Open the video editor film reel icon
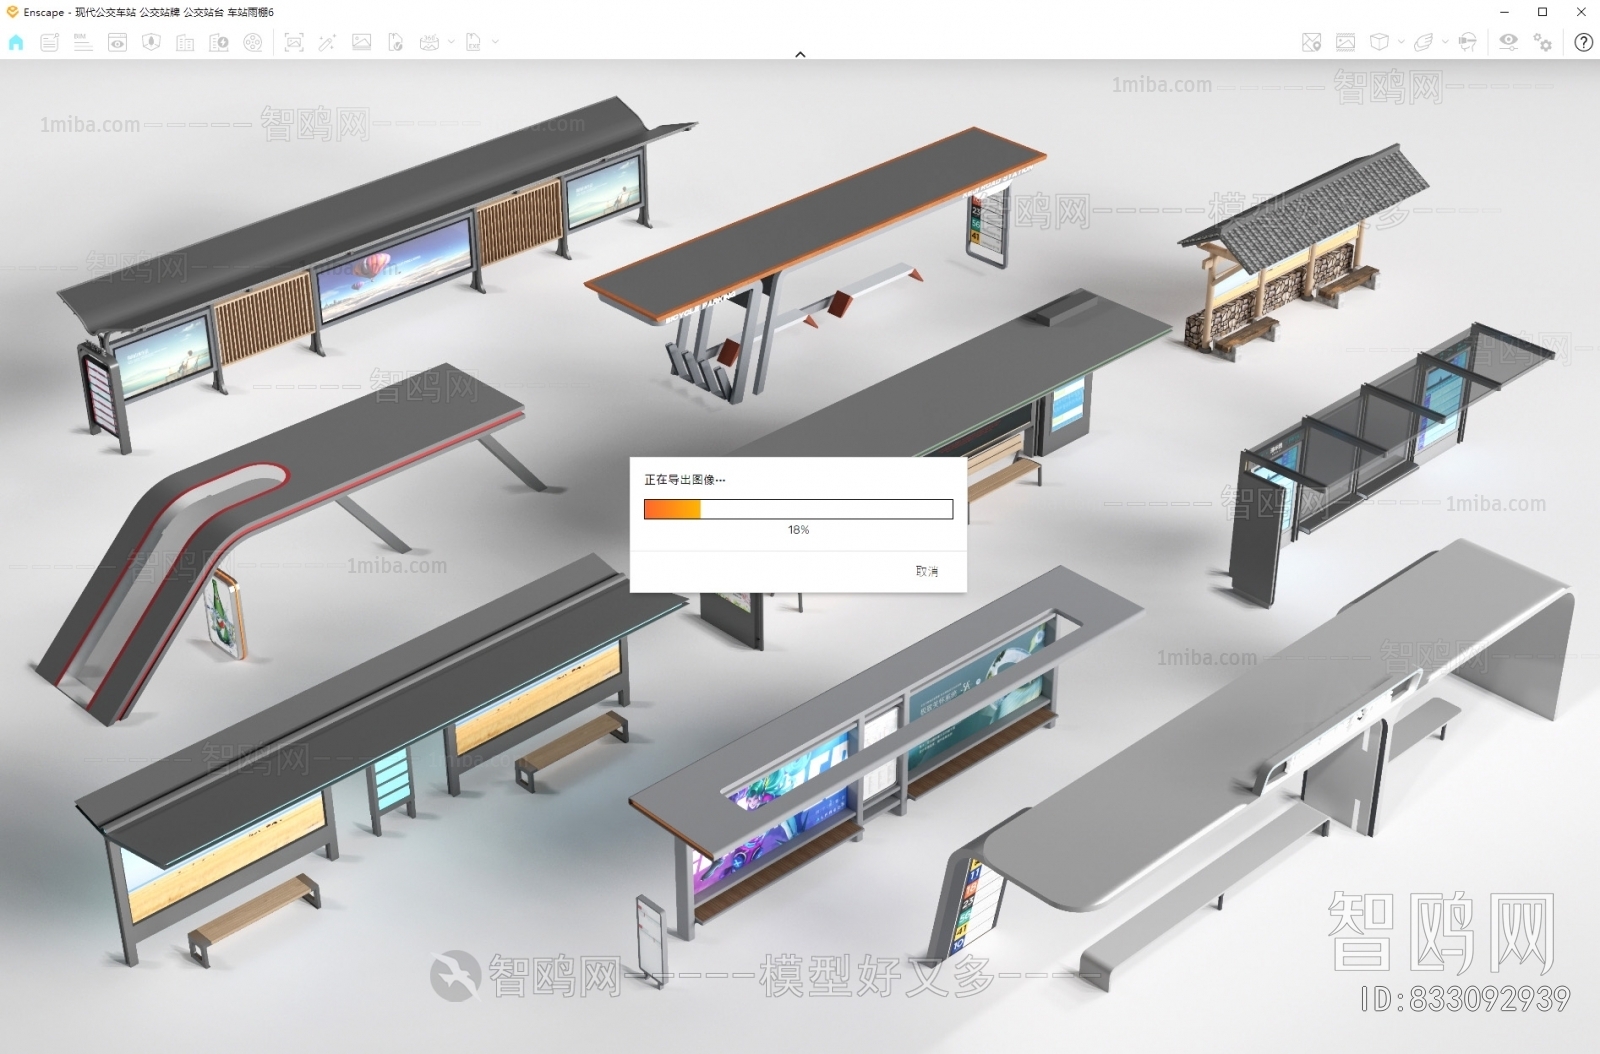Image resolution: width=1600 pixels, height=1054 pixels. (x=253, y=42)
